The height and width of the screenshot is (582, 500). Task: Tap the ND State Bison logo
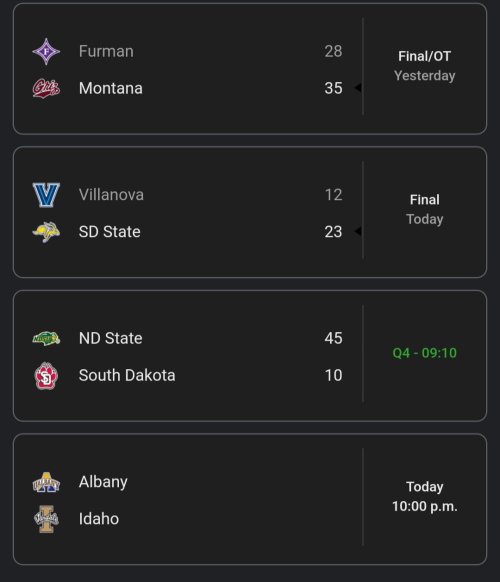pyautogui.click(x=46, y=339)
